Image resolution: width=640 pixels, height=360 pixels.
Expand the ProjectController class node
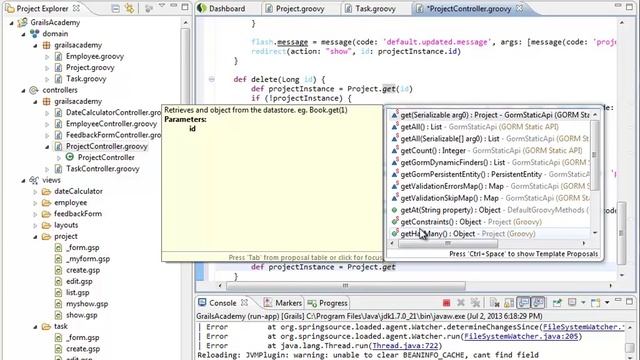click(x=59, y=158)
